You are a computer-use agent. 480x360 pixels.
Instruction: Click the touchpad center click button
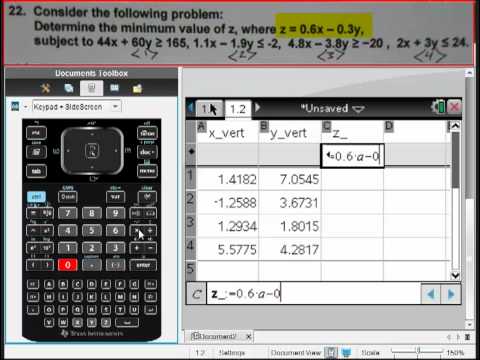tap(92, 151)
